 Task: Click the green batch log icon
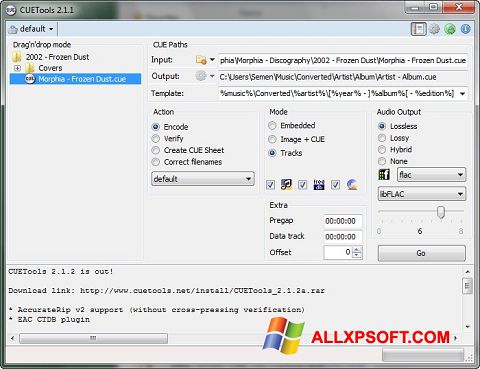(450, 29)
